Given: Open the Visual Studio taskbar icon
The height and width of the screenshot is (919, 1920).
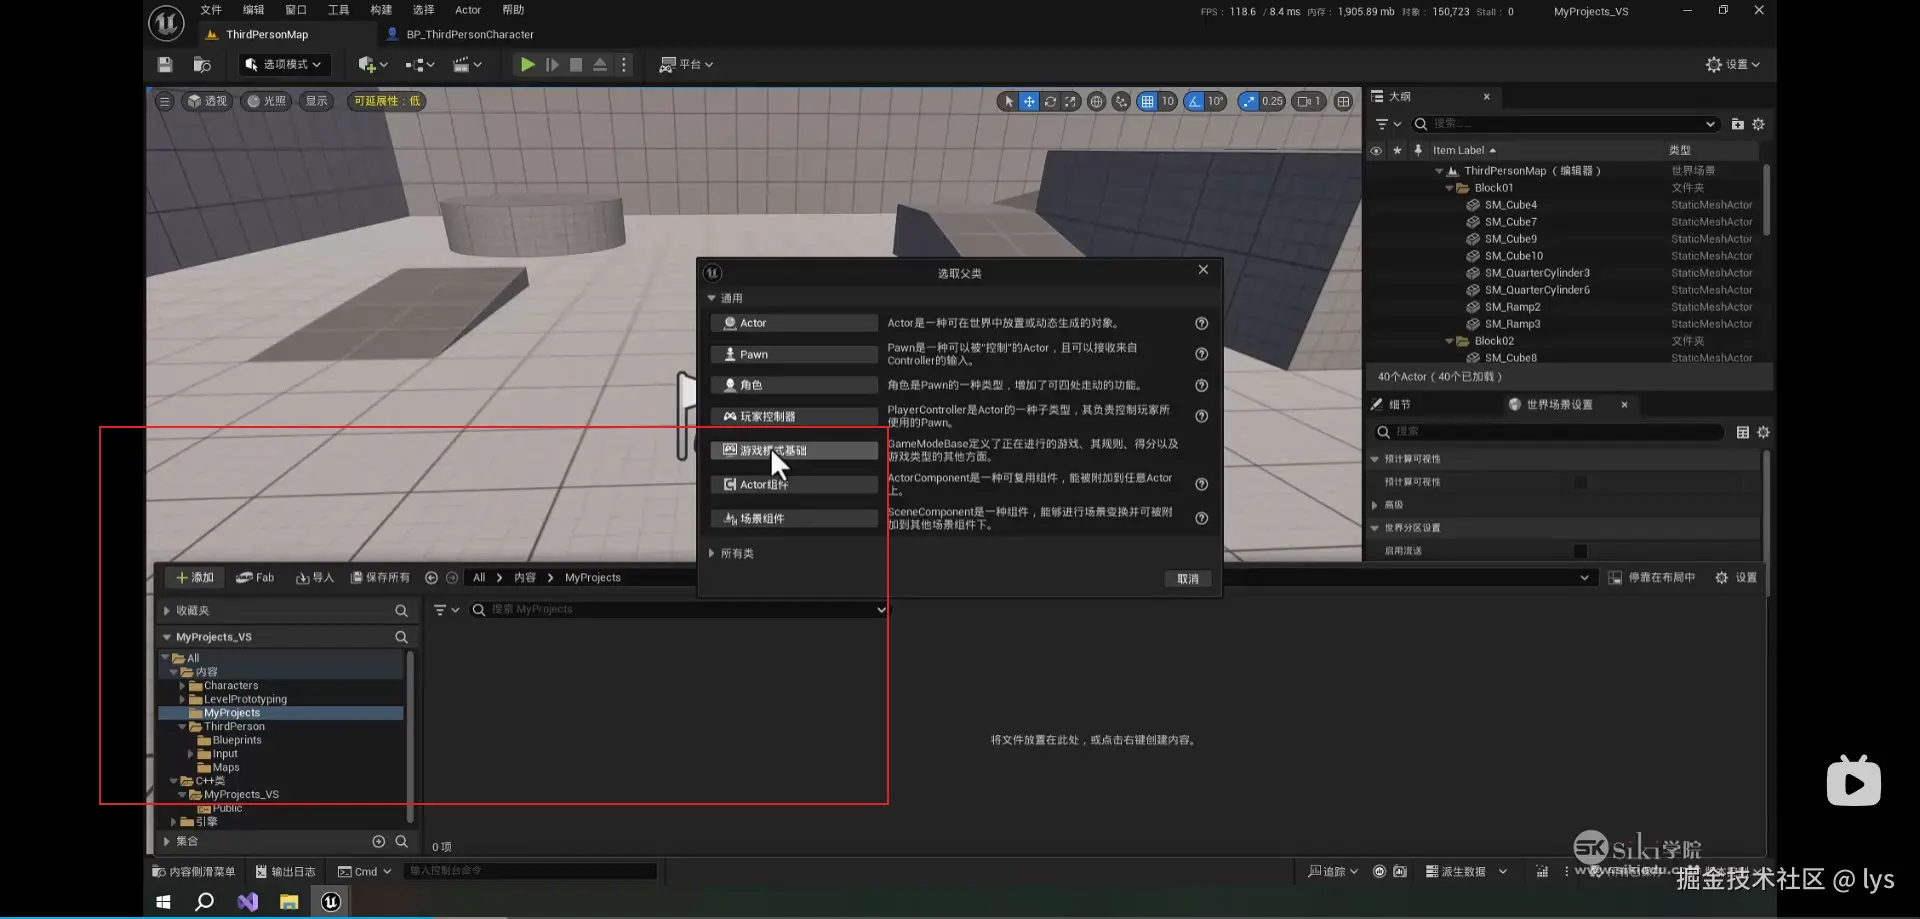Looking at the screenshot, I should 247,901.
